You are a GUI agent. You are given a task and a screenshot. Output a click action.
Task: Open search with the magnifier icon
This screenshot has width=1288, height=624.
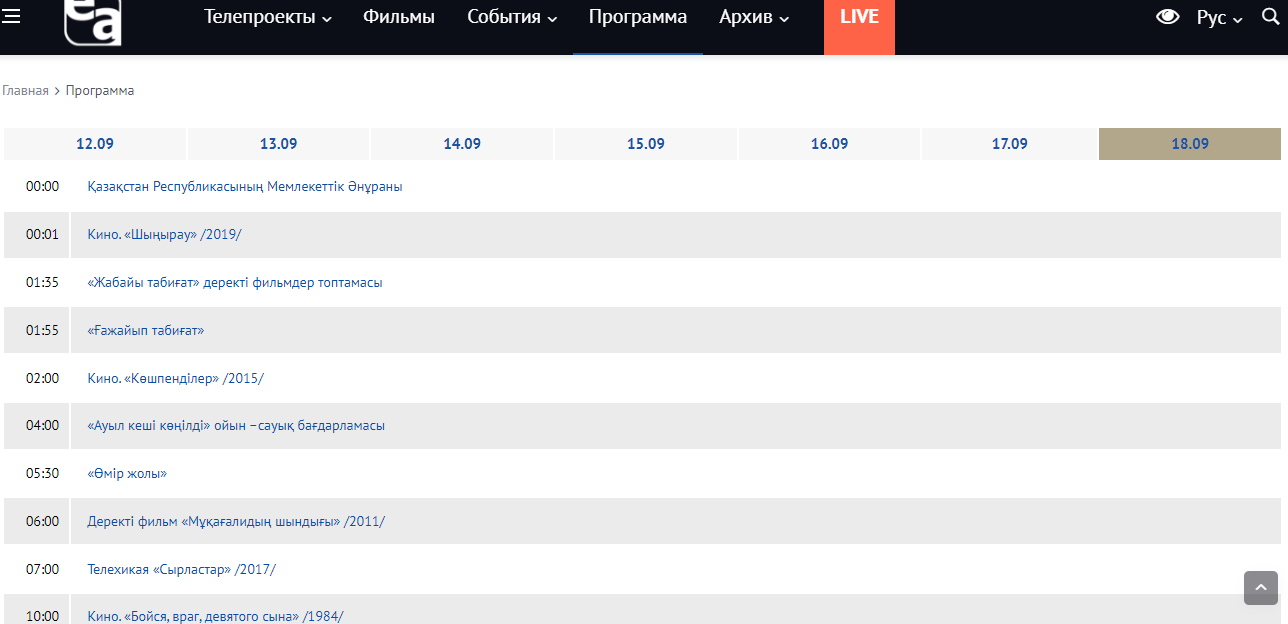click(1268, 17)
